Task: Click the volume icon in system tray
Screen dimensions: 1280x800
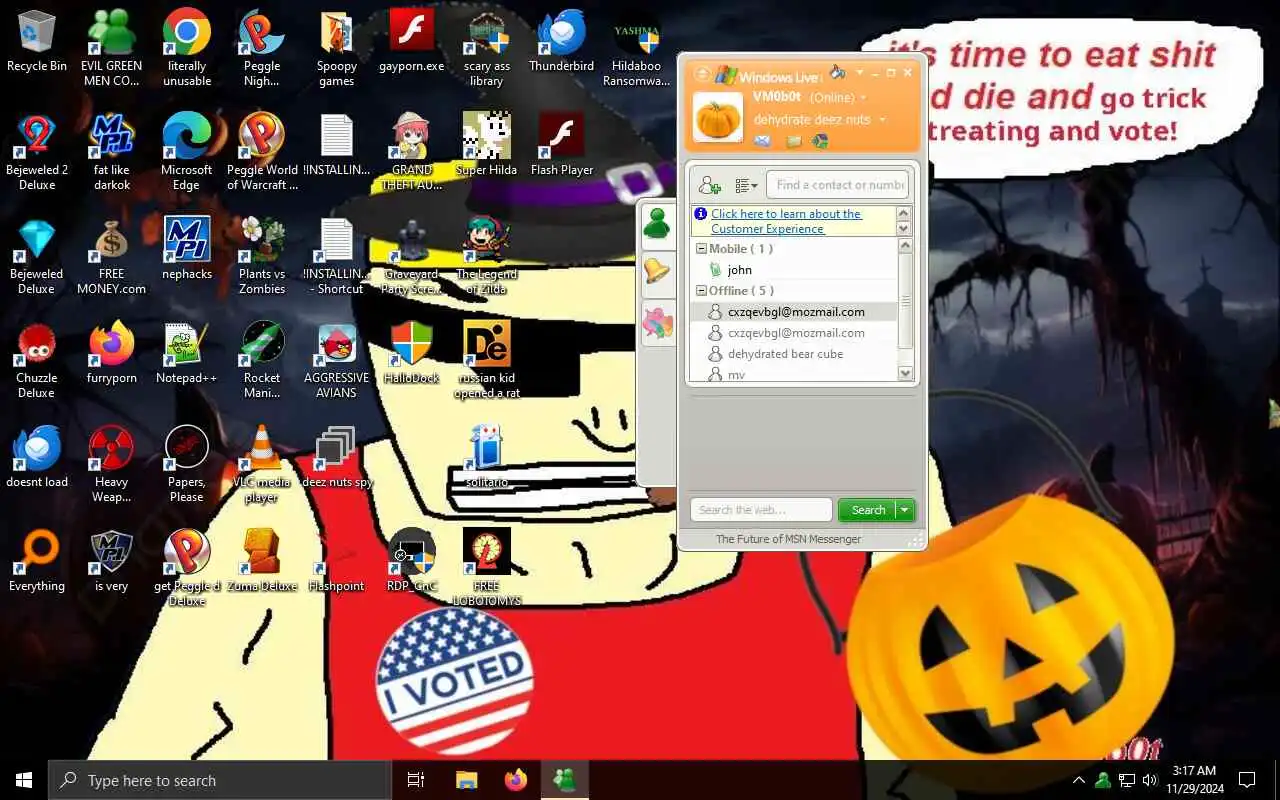Action: (x=1150, y=780)
